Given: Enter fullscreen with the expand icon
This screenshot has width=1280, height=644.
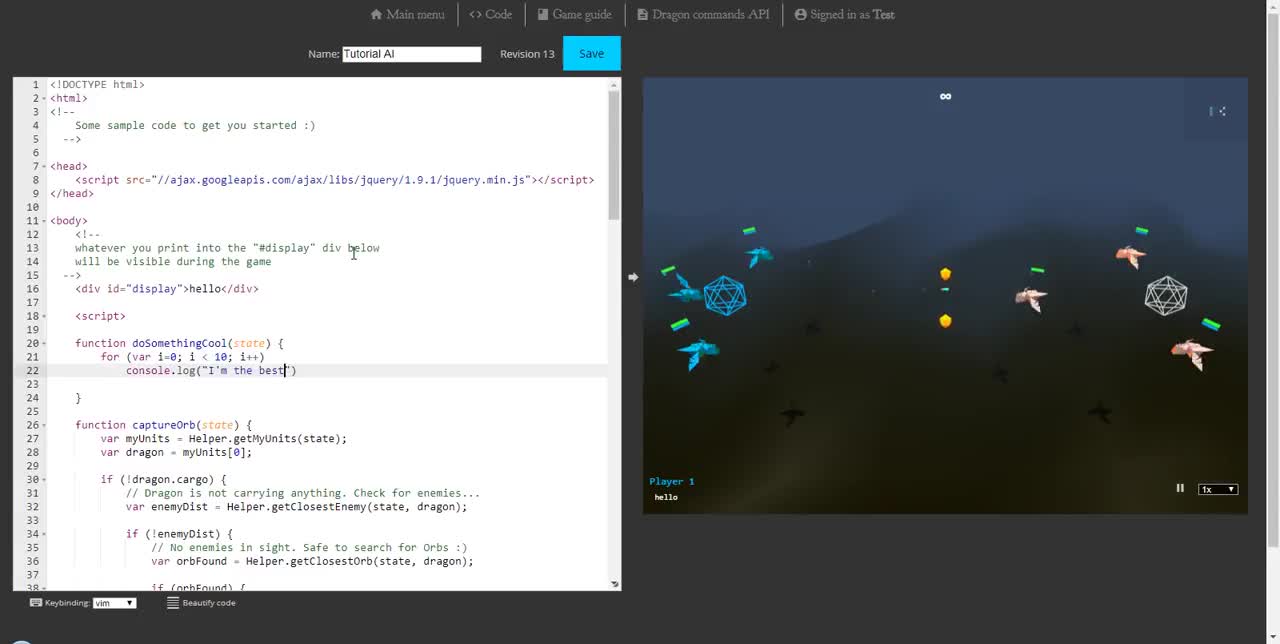Looking at the screenshot, I should coord(1222,111).
